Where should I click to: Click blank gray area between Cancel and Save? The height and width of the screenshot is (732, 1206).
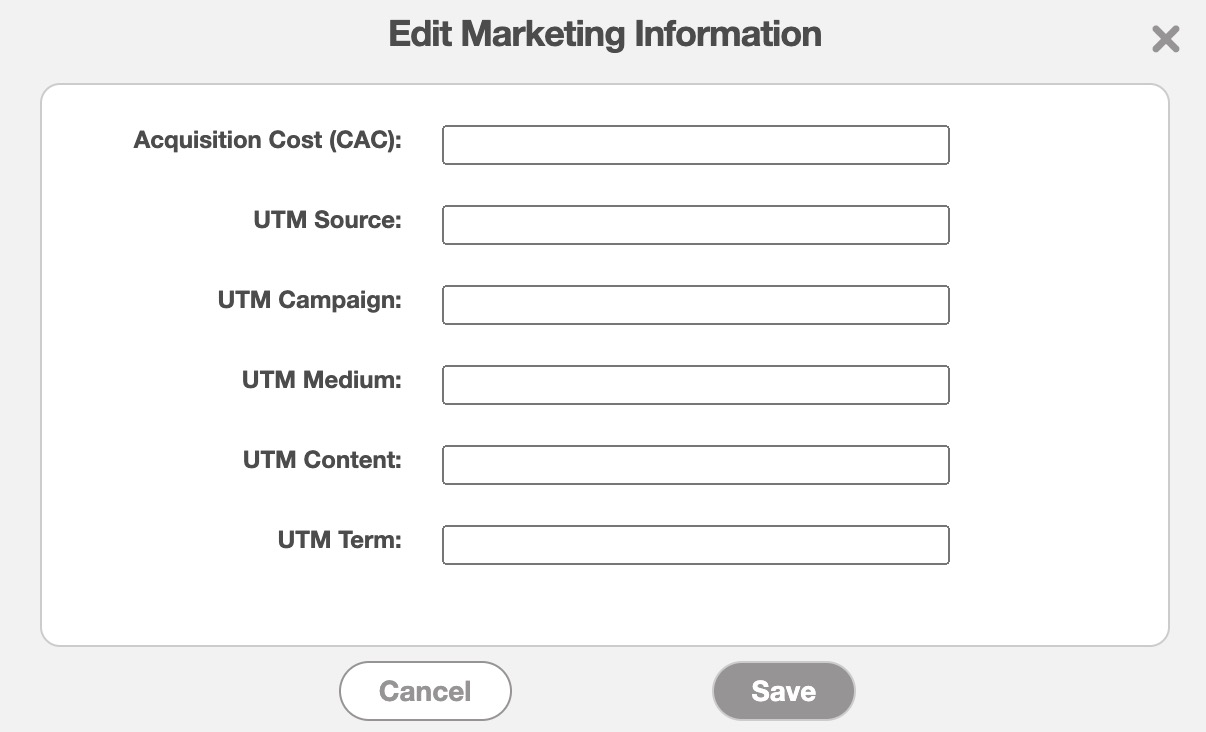pos(611,691)
